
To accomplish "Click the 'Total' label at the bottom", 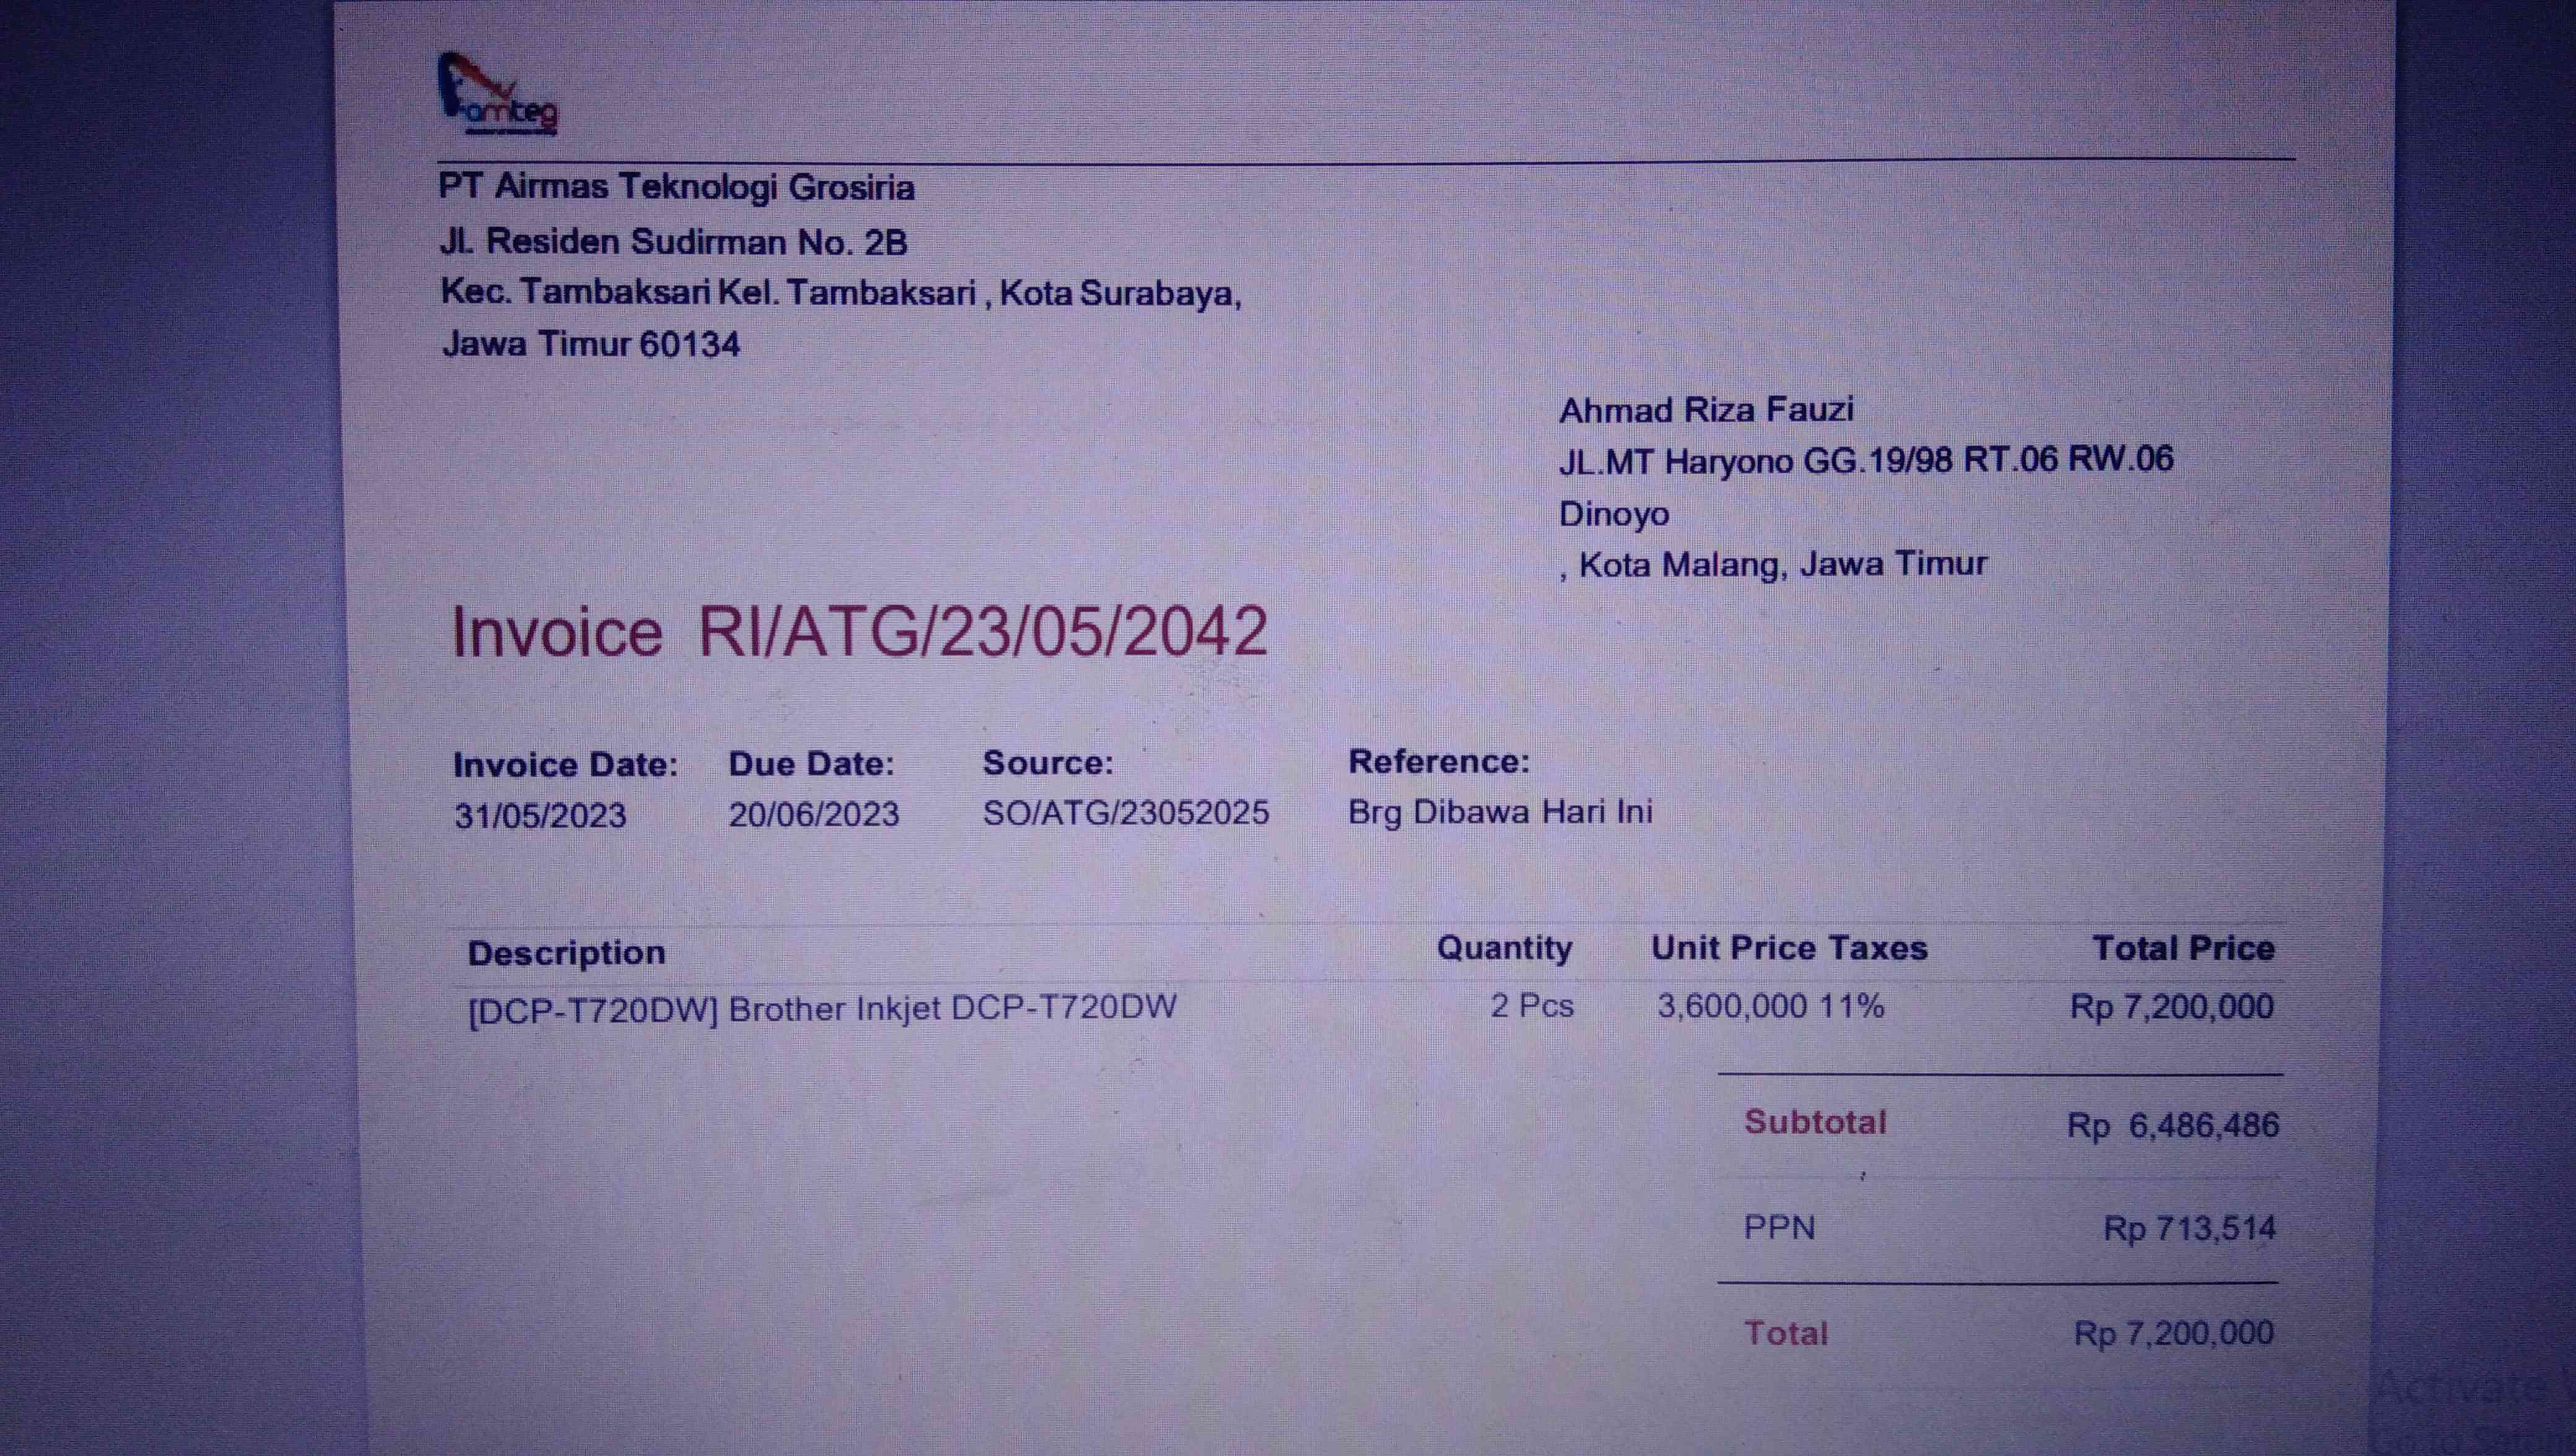I will point(1786,1333).
